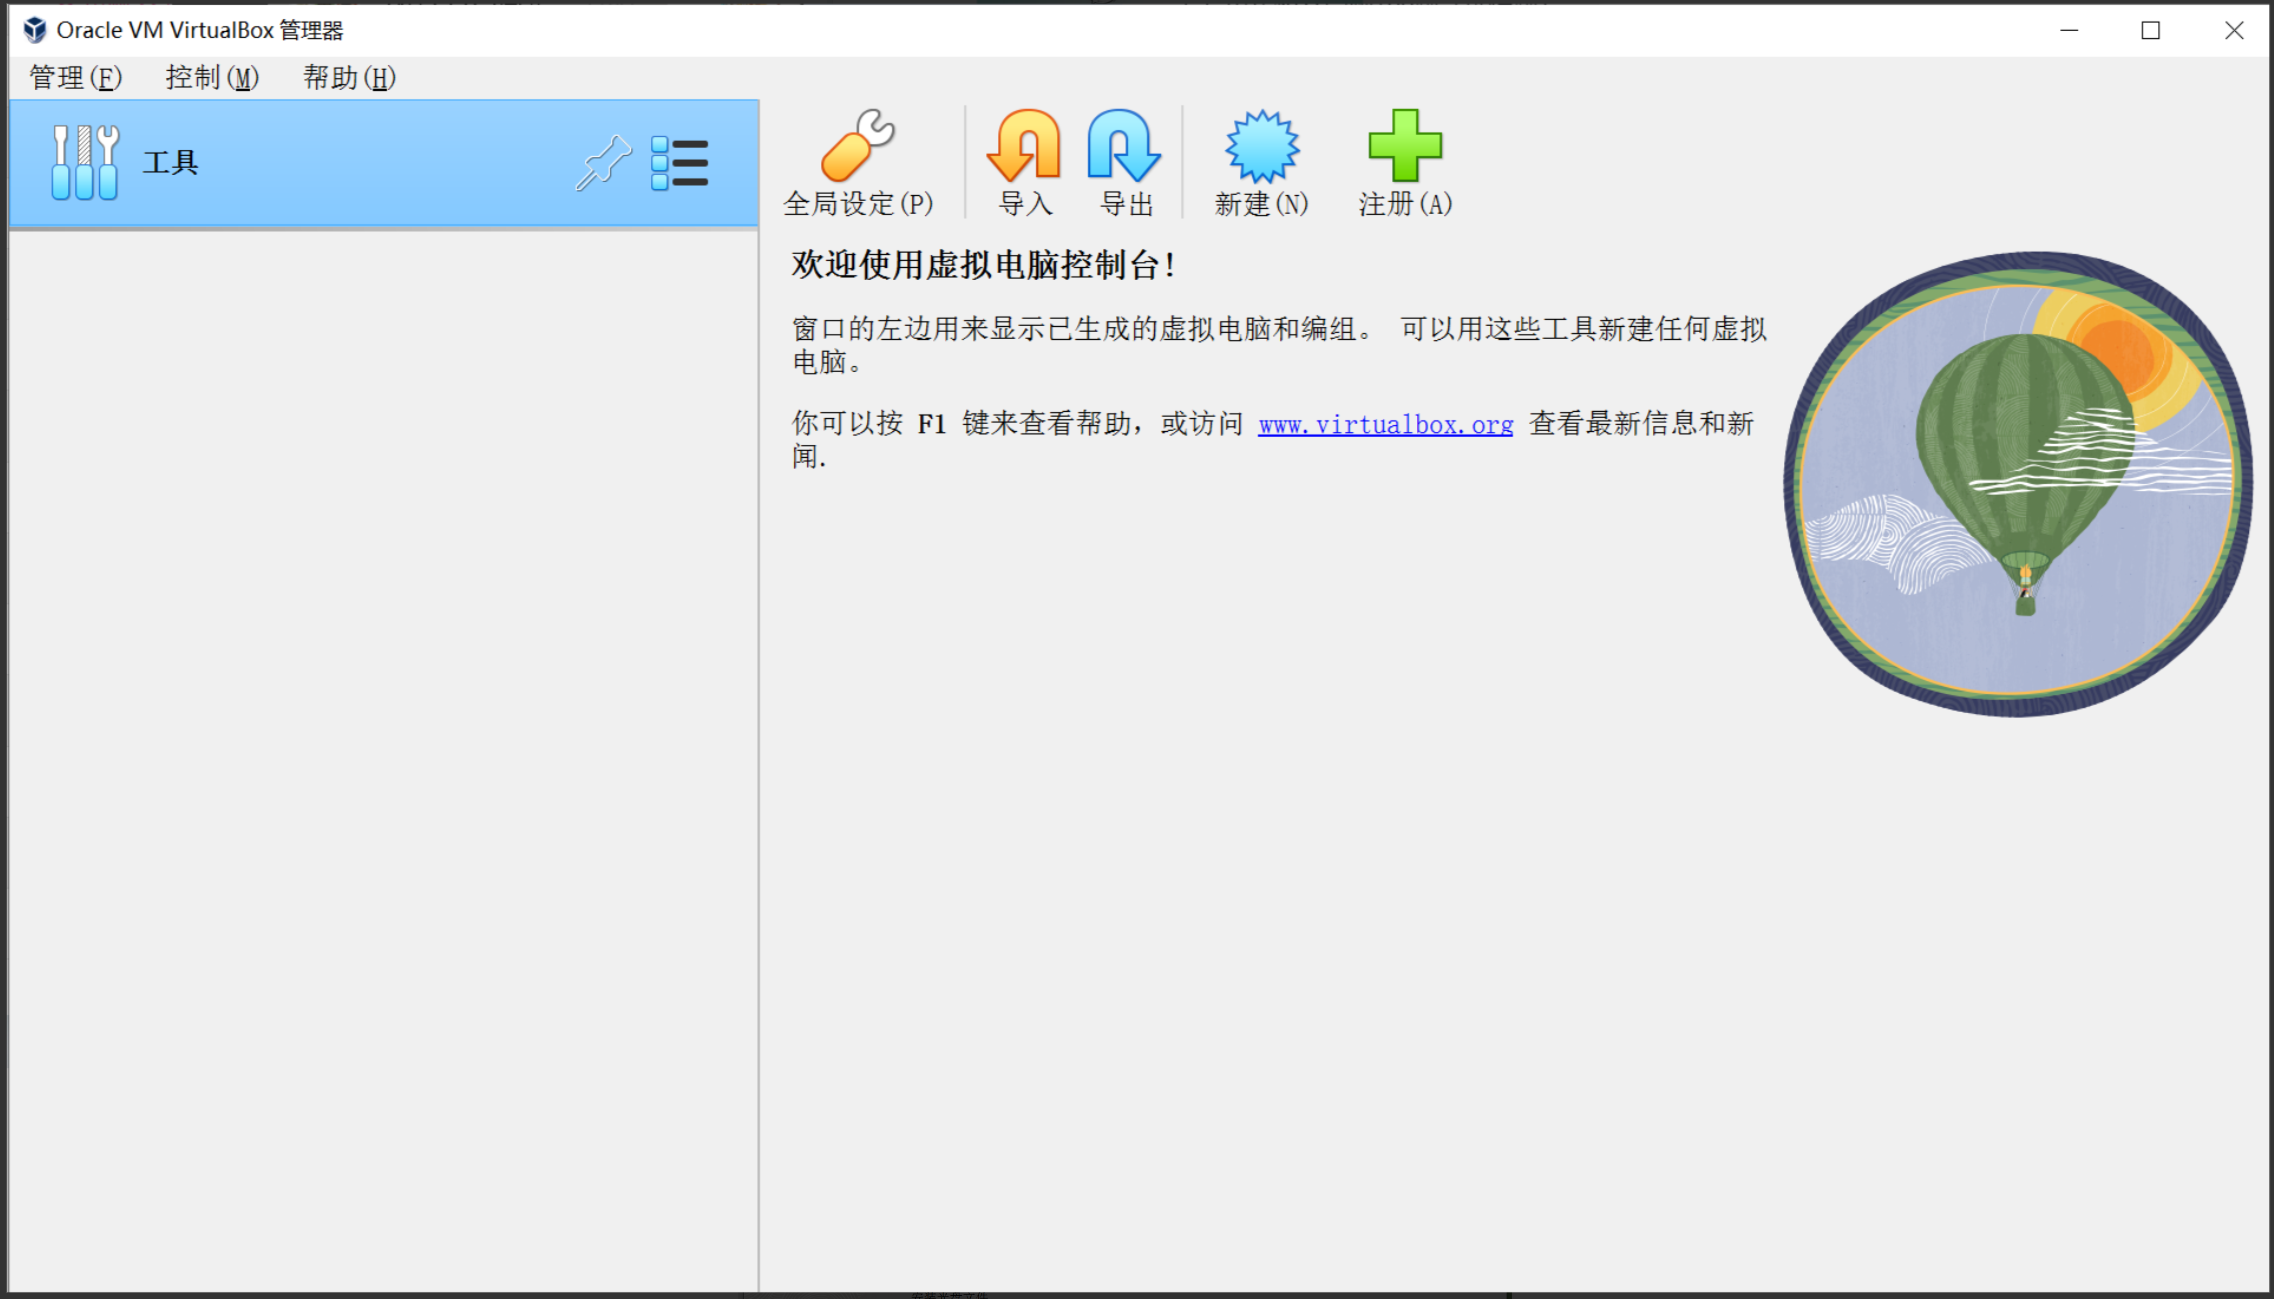Open the Tools list menu icon
The width and height of the screenshot is (2274, 1299).
(679, 163)
